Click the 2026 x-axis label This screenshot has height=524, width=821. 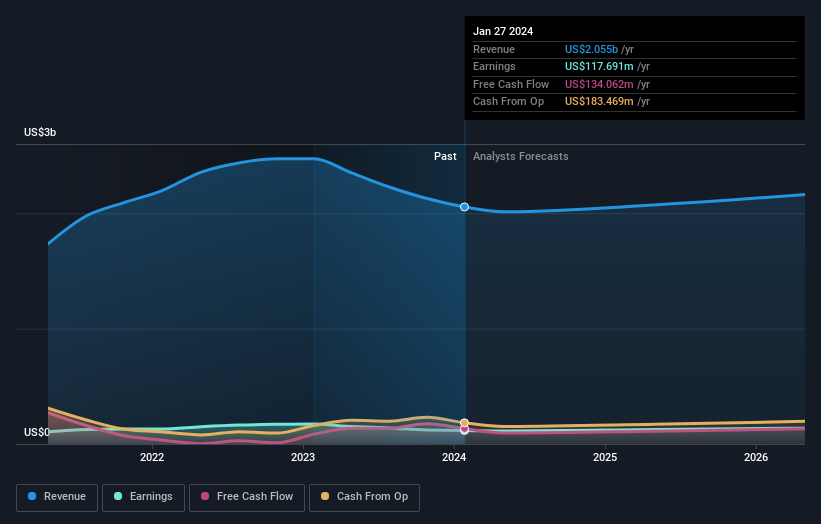(x=756, y=457)
